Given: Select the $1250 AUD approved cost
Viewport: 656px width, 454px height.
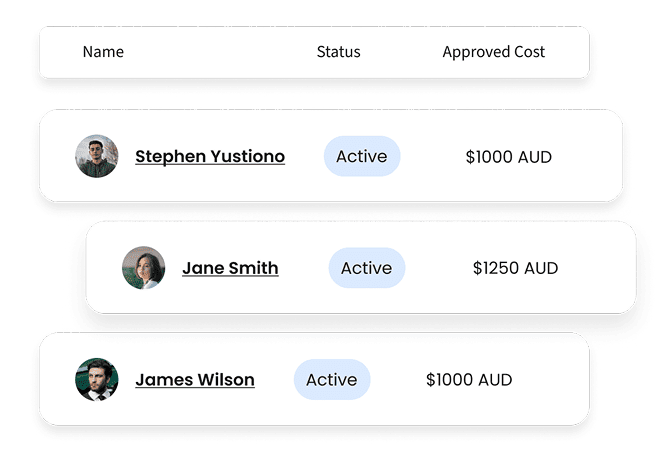Looking at the screenshot, I should 515,268.
